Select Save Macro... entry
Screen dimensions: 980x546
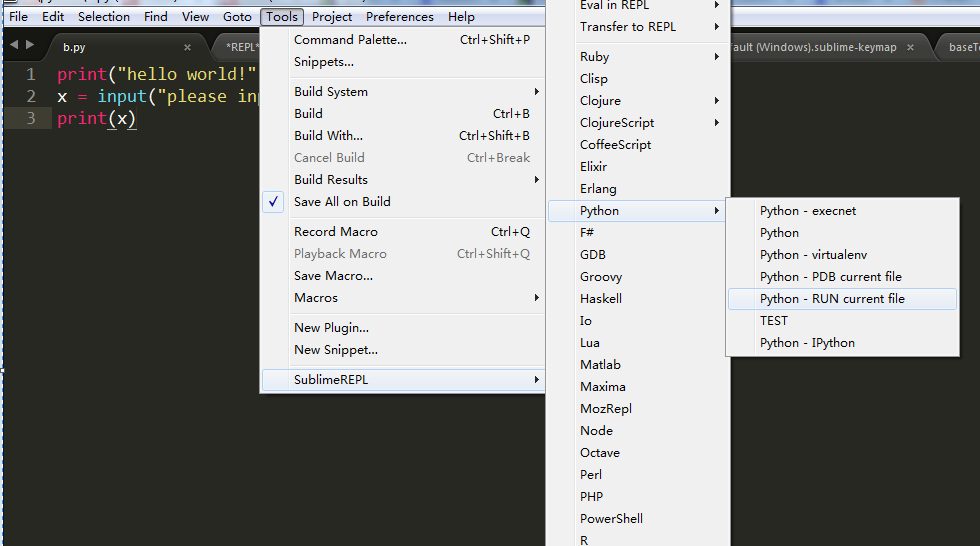coord(403,275)
